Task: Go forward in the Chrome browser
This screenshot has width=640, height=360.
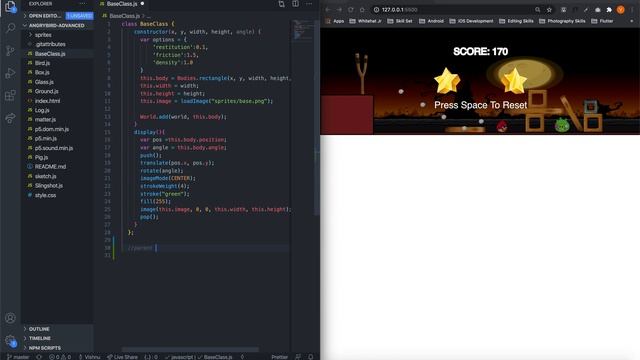Action: tap(339, 10)
